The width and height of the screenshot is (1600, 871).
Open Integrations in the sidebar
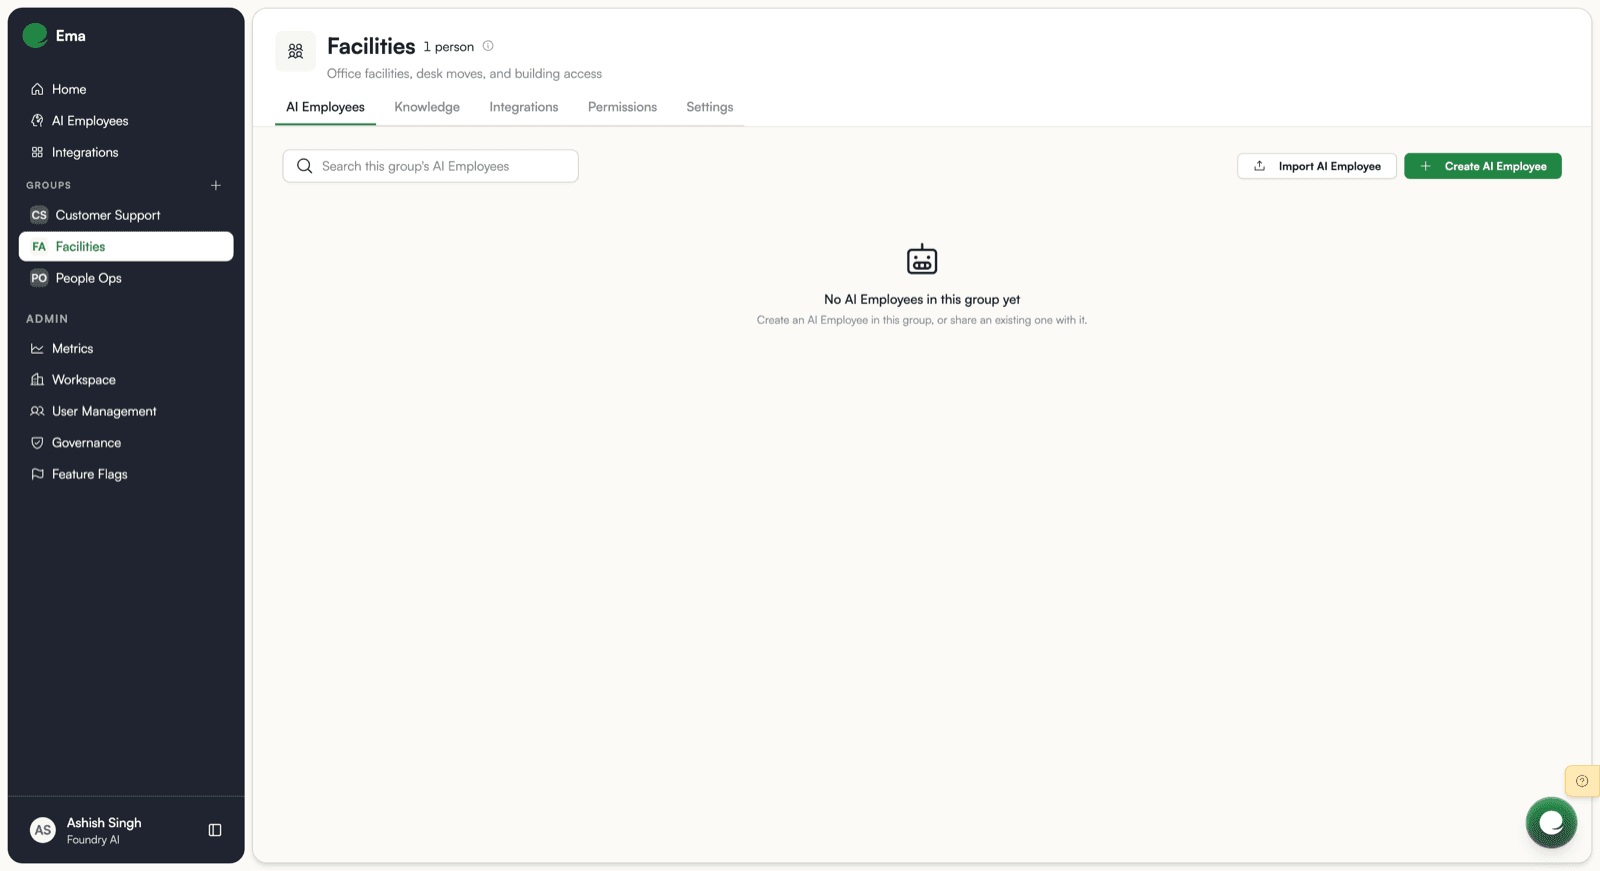tap(126, 152)
